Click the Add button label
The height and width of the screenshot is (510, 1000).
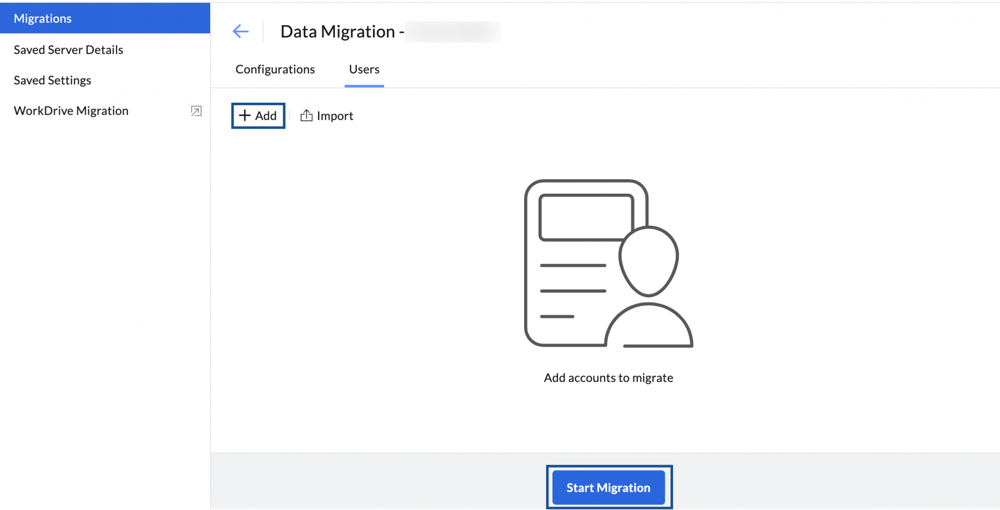tap(266, 115)
